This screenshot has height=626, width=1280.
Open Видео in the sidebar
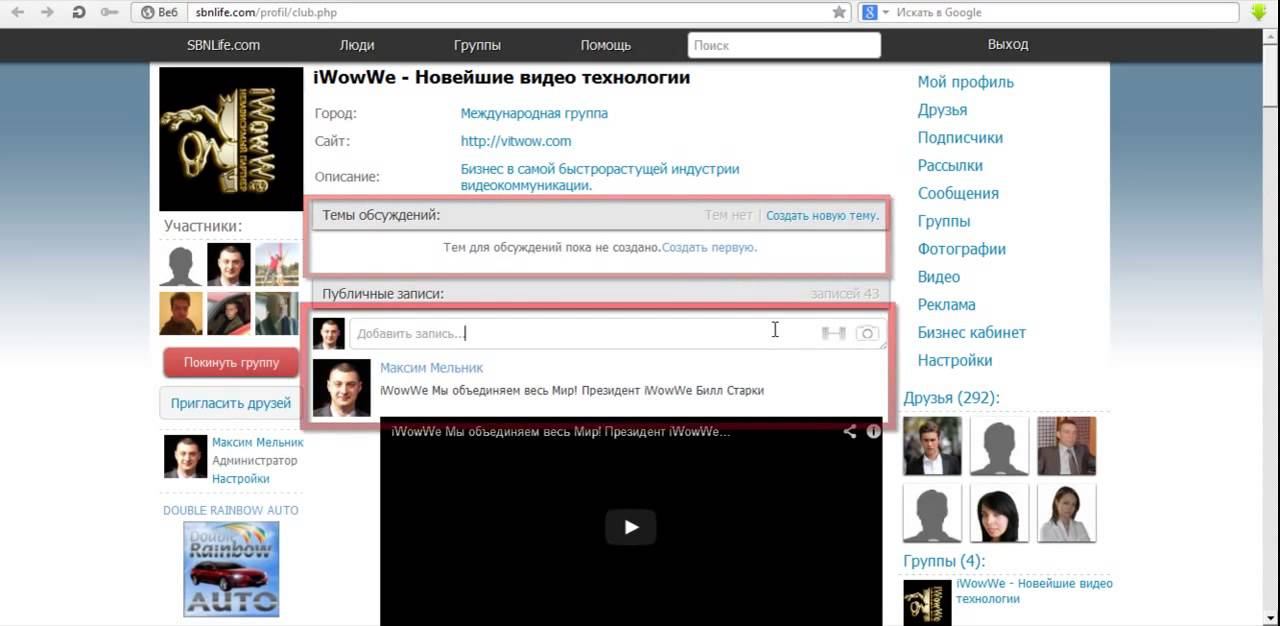(939, 277)
